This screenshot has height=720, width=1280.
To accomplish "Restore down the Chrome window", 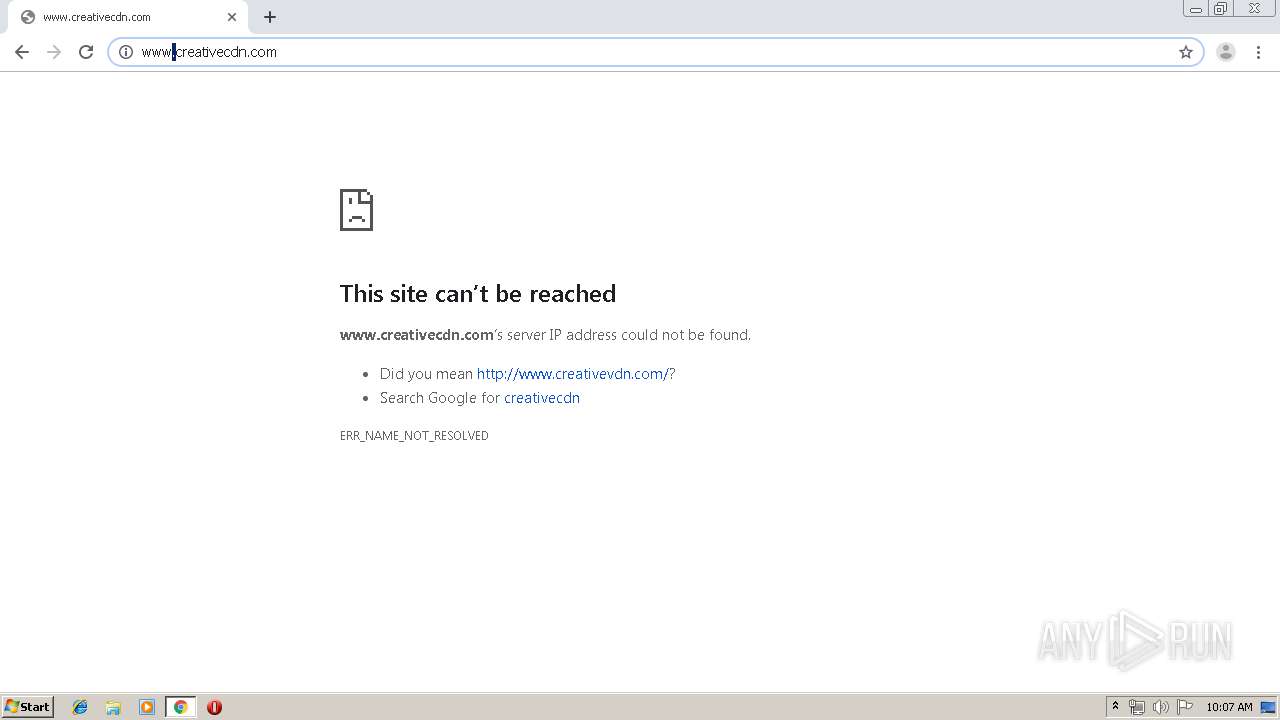I will pos(1221,9).
